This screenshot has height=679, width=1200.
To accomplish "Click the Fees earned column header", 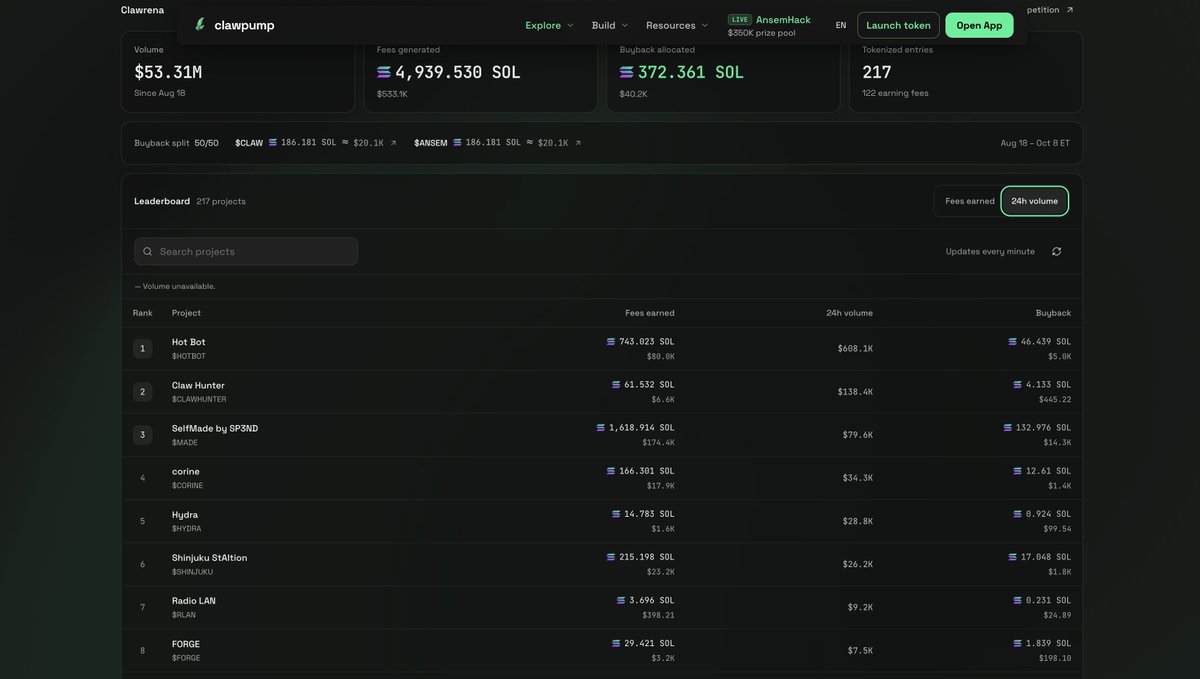I will (x=650, y=313).
